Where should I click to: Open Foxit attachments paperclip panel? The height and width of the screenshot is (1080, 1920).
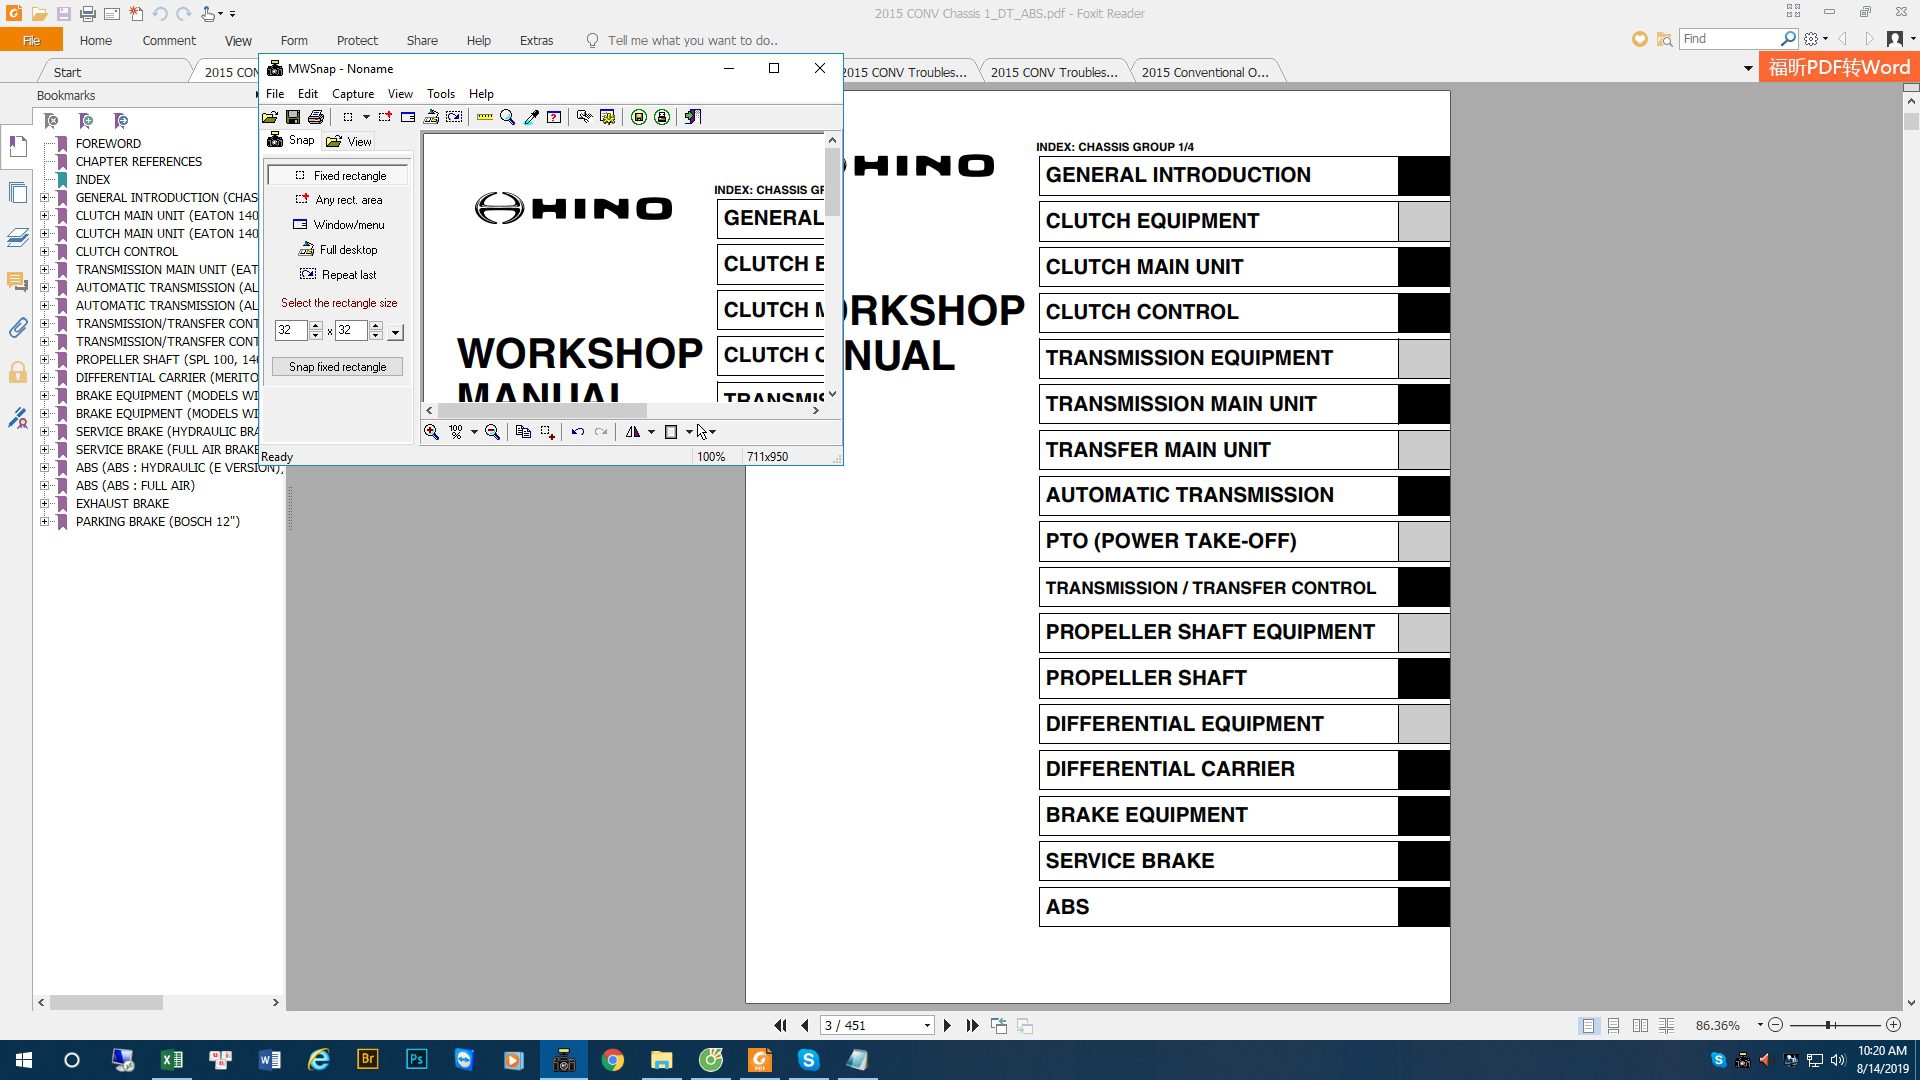[18, 327]
